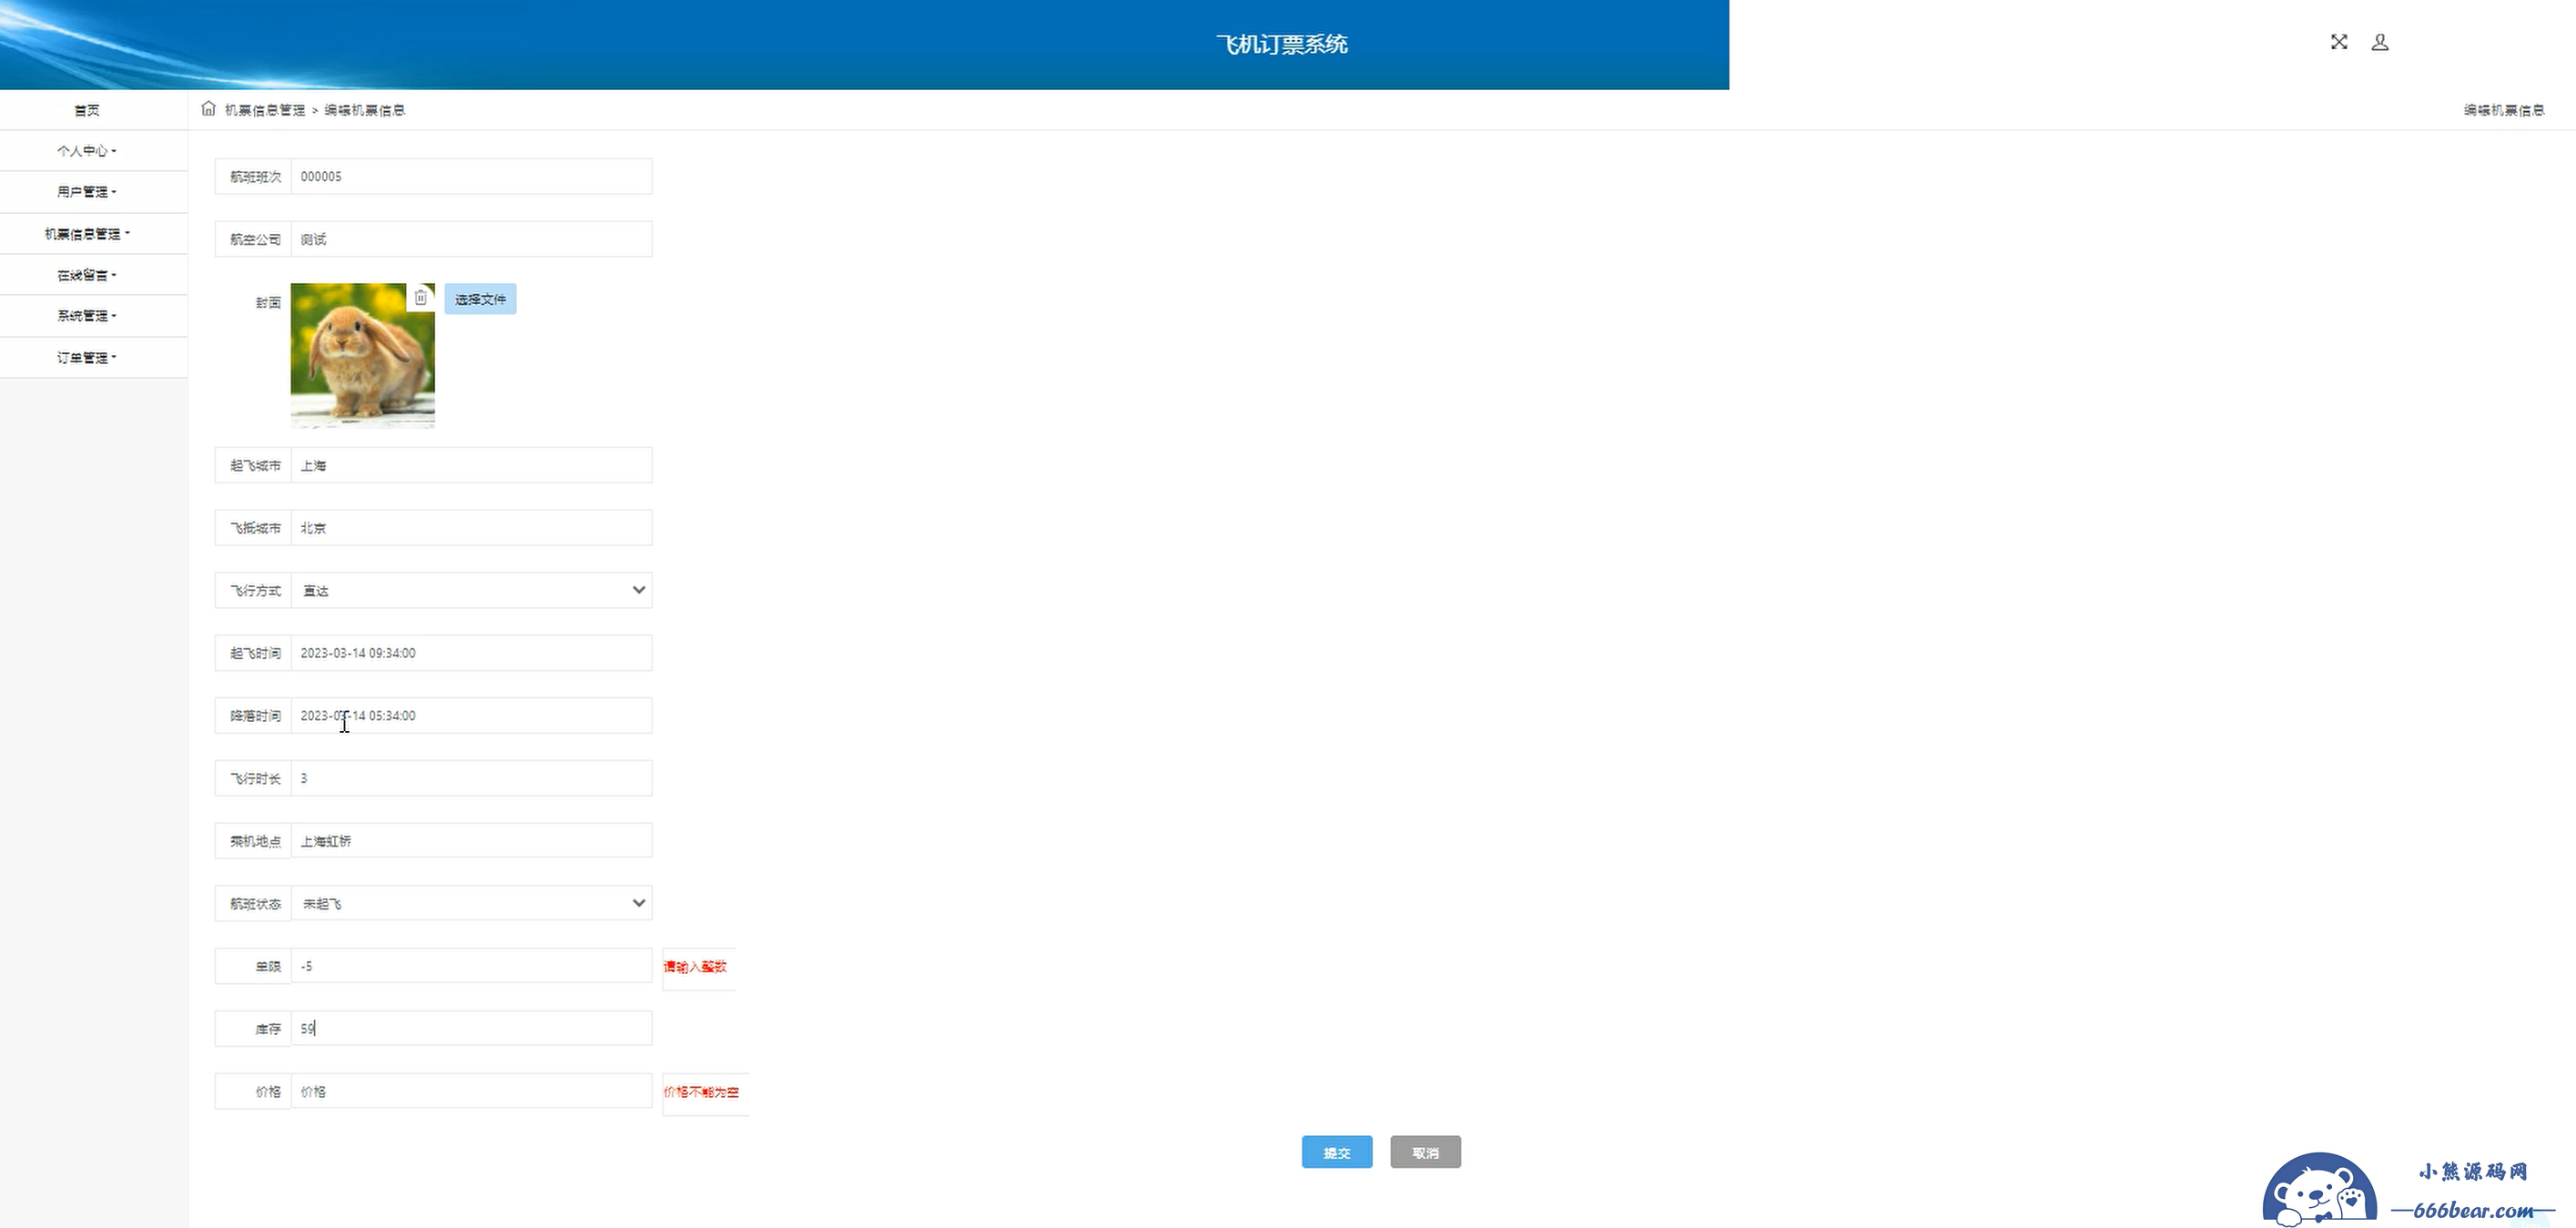Click the 降落时间 datetime field
Screen dimensions: 2576x1228
(x=472, y=716)
